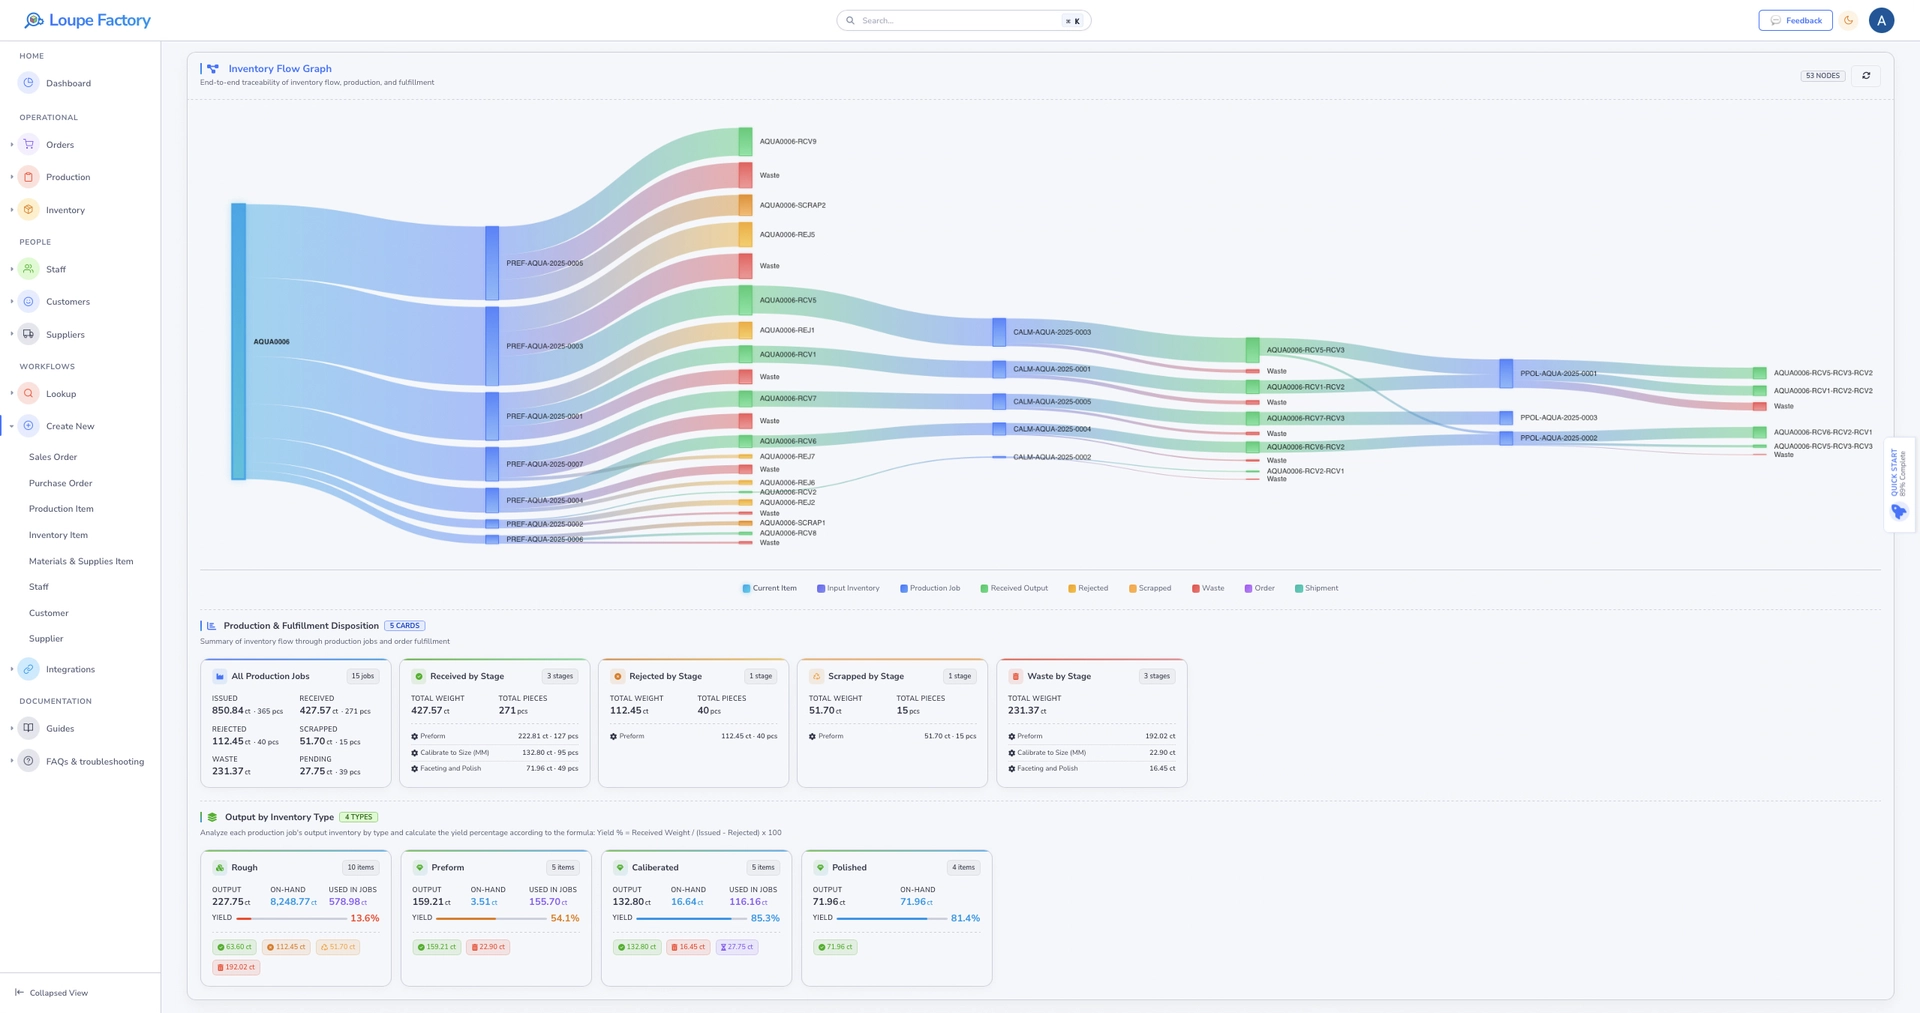Expand the Production submenu arrow
This screenshot has height=1013, width=1920.
pyautogui.click(x=12, y=177)
